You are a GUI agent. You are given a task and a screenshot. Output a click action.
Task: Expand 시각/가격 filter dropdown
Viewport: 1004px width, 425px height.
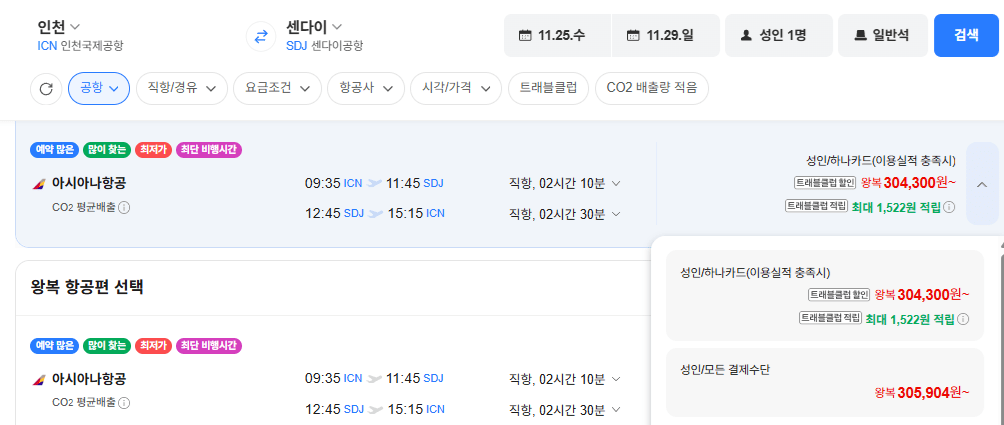[456, 88]
